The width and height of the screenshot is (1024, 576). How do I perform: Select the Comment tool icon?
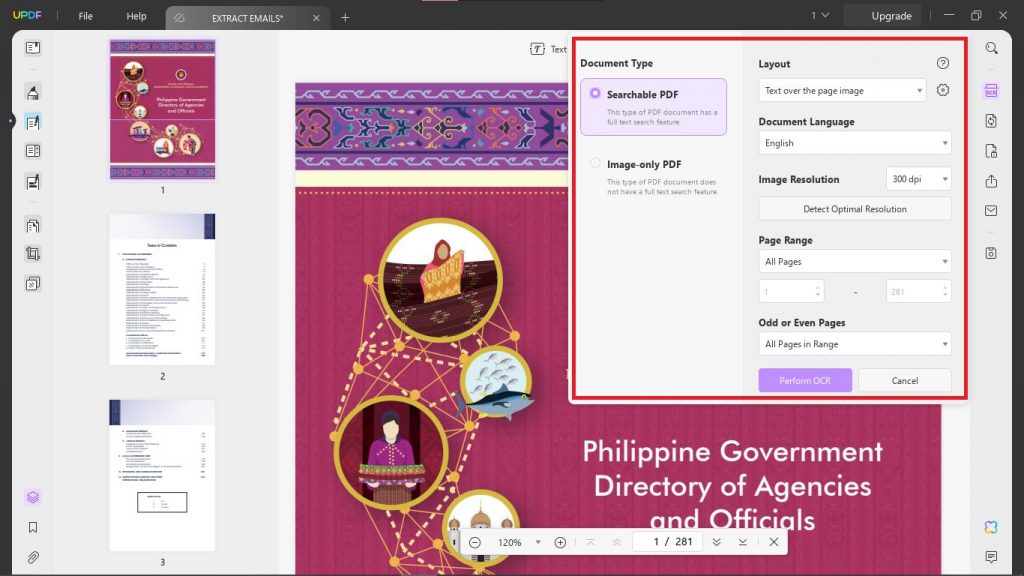(x=32, y=90)
